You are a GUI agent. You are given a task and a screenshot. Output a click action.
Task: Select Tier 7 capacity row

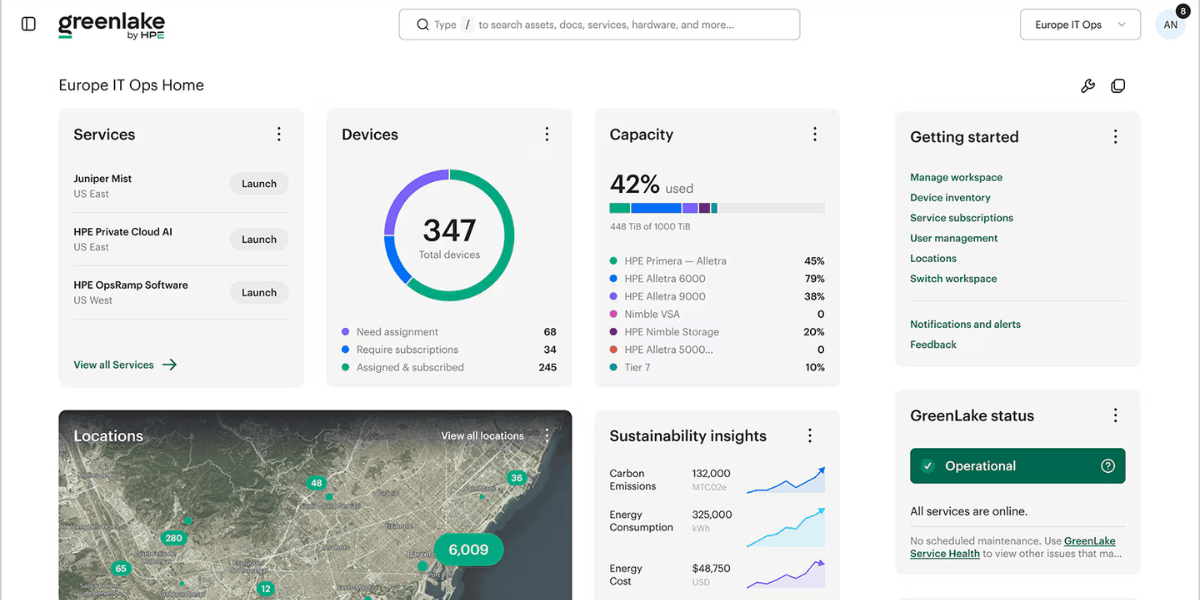click(717, 367)
